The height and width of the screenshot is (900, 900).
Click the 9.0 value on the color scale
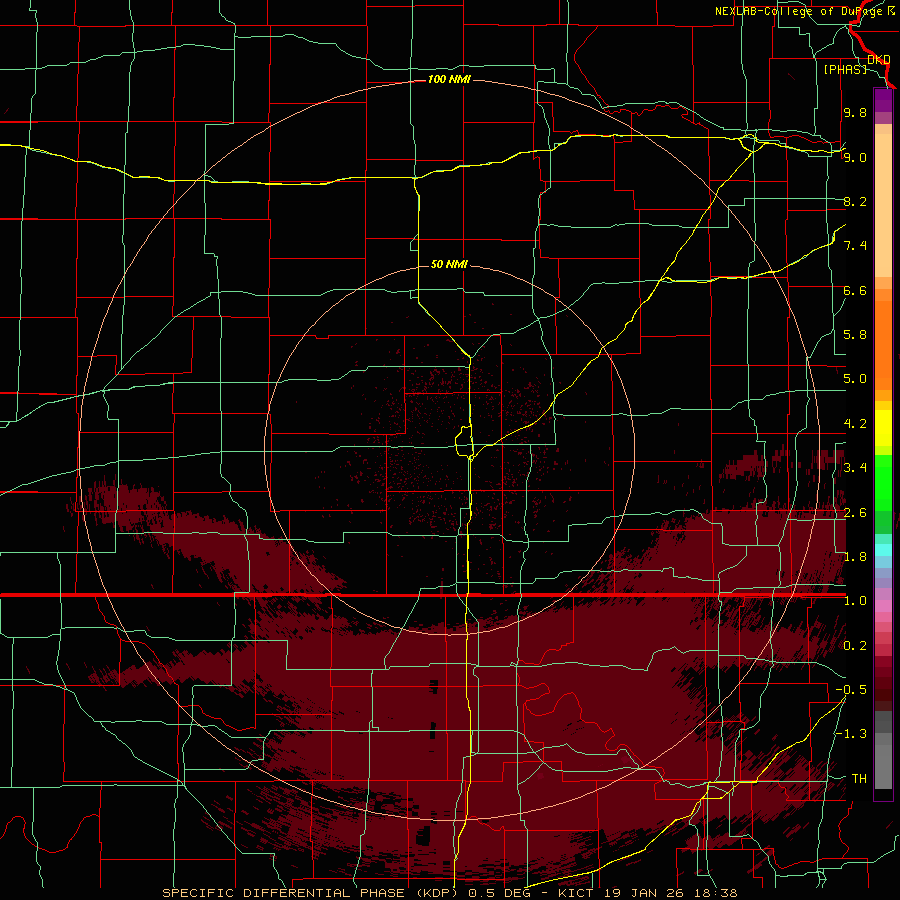[x=855, y=157]
